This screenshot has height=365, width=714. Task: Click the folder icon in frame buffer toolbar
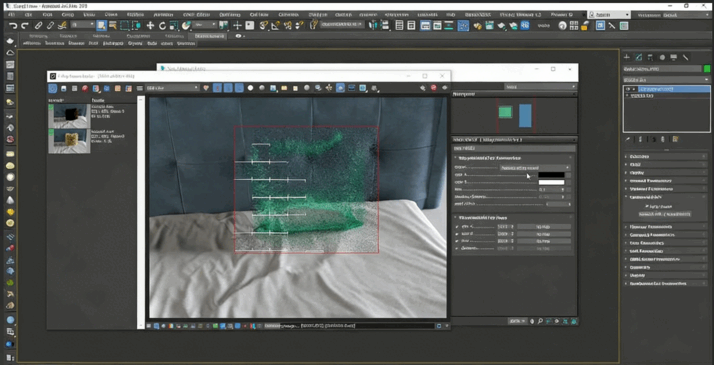284,88
